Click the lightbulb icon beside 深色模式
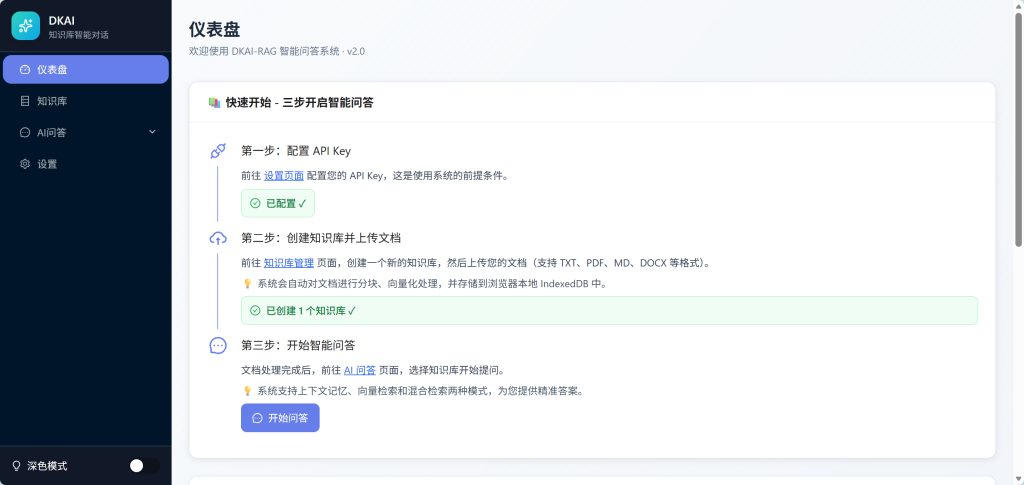The height and width of the screenshot is (485, 1024). pyautogui.click(x=17, y=465)
